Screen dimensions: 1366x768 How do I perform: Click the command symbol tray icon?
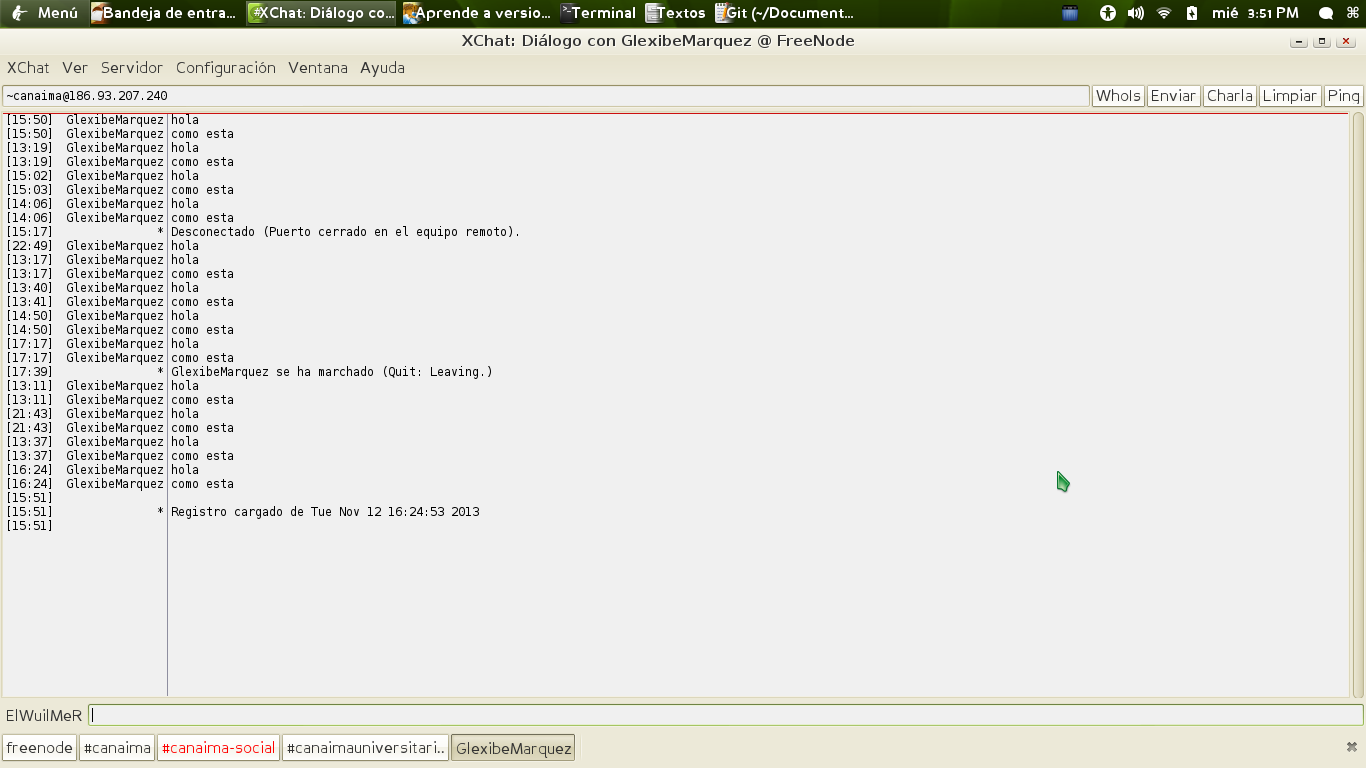pos(1353,13)
